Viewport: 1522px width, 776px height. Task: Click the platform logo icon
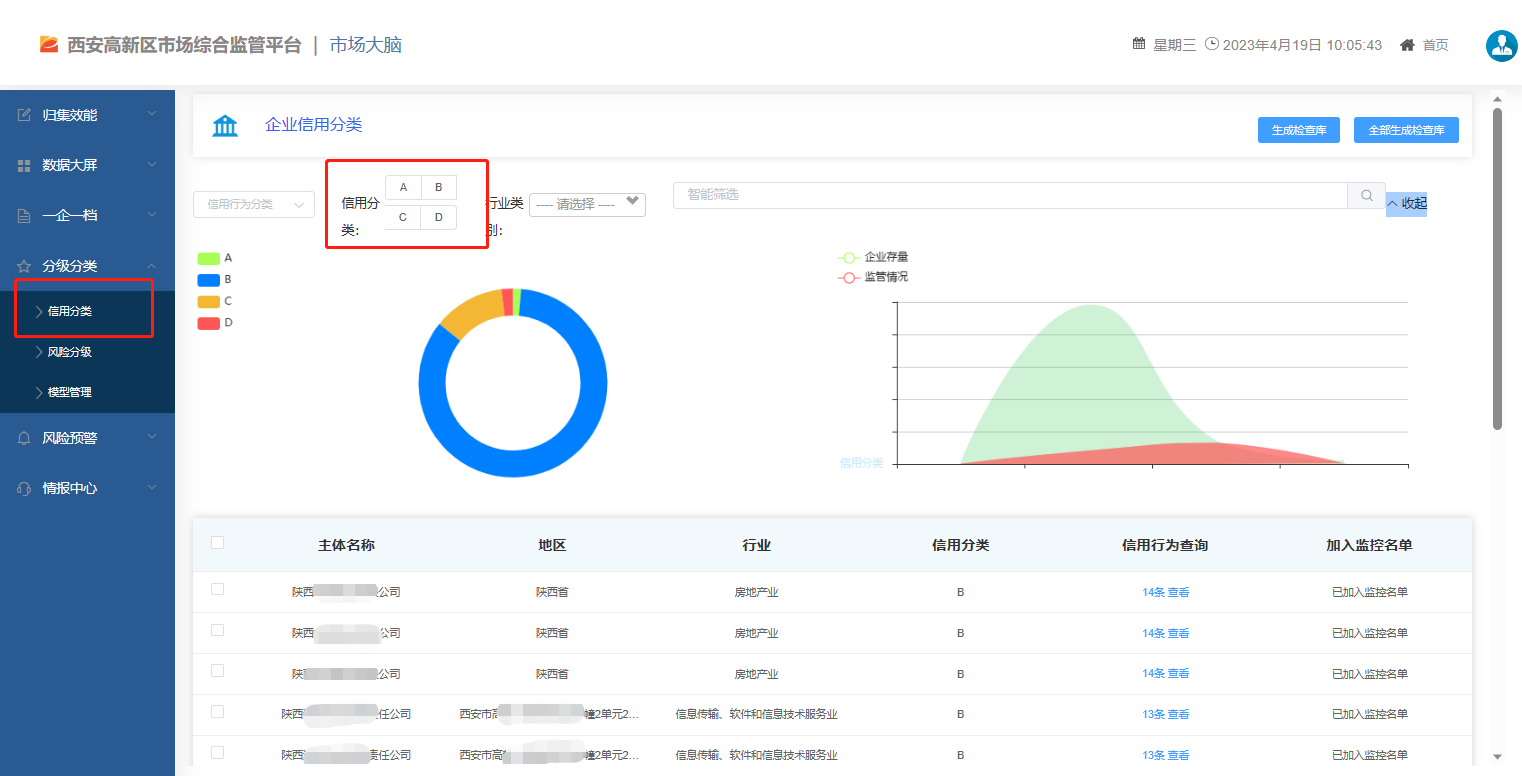click(x=49, y=45)
